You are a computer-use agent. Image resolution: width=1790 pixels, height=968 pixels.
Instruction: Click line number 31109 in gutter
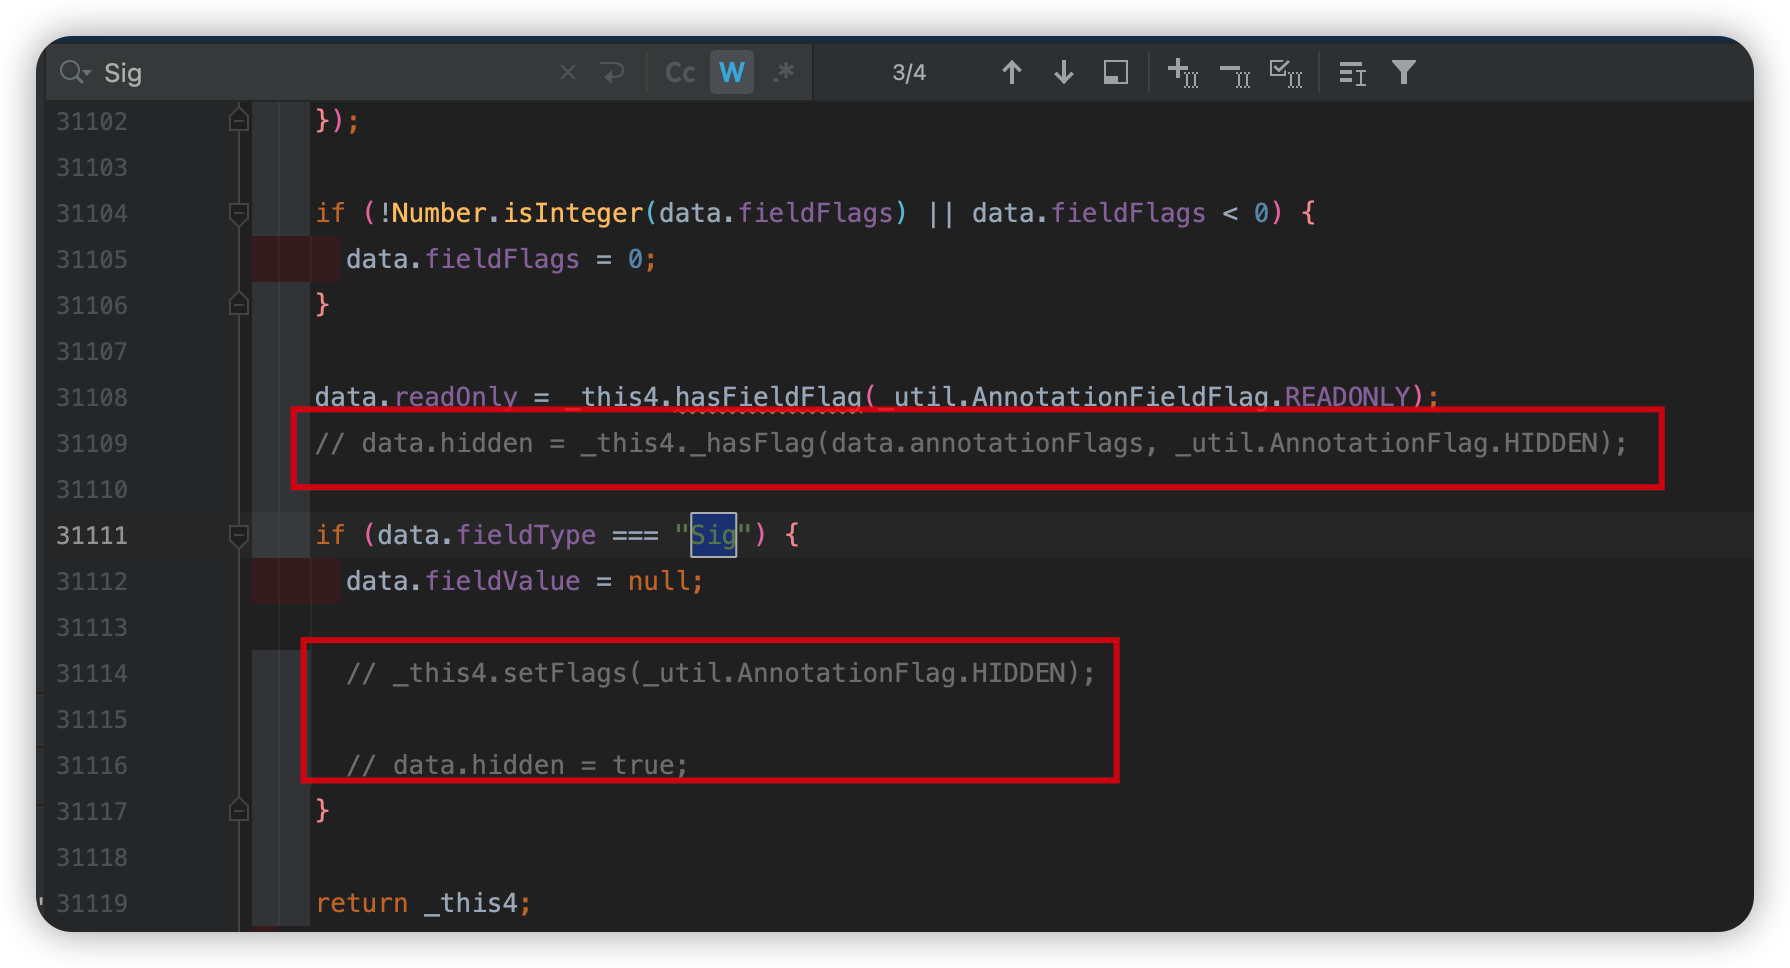92,443
